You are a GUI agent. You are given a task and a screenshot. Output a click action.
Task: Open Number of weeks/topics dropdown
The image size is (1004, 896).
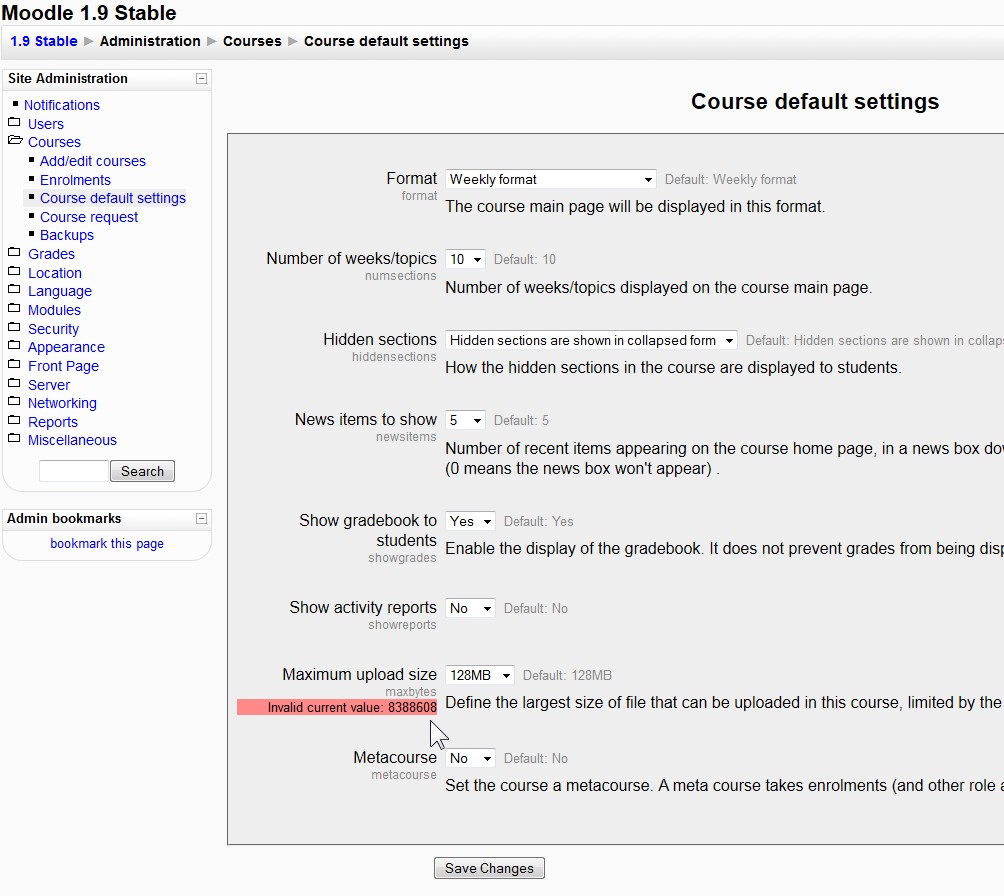click(x=465, y=259)
